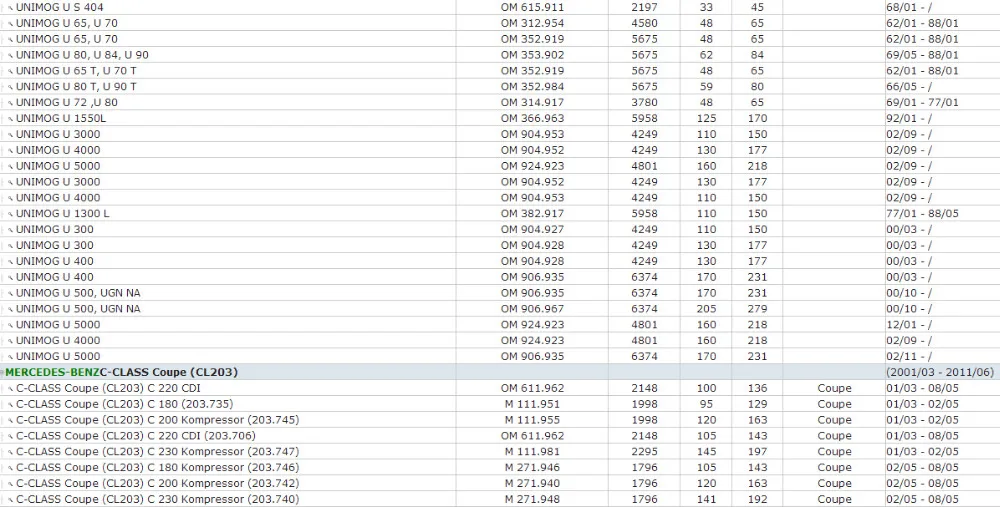Image resolution: width=1000 pixels, height=507 pixels.
Task: Click the date range 69/01 - 77/01
Action: (922, 103)
